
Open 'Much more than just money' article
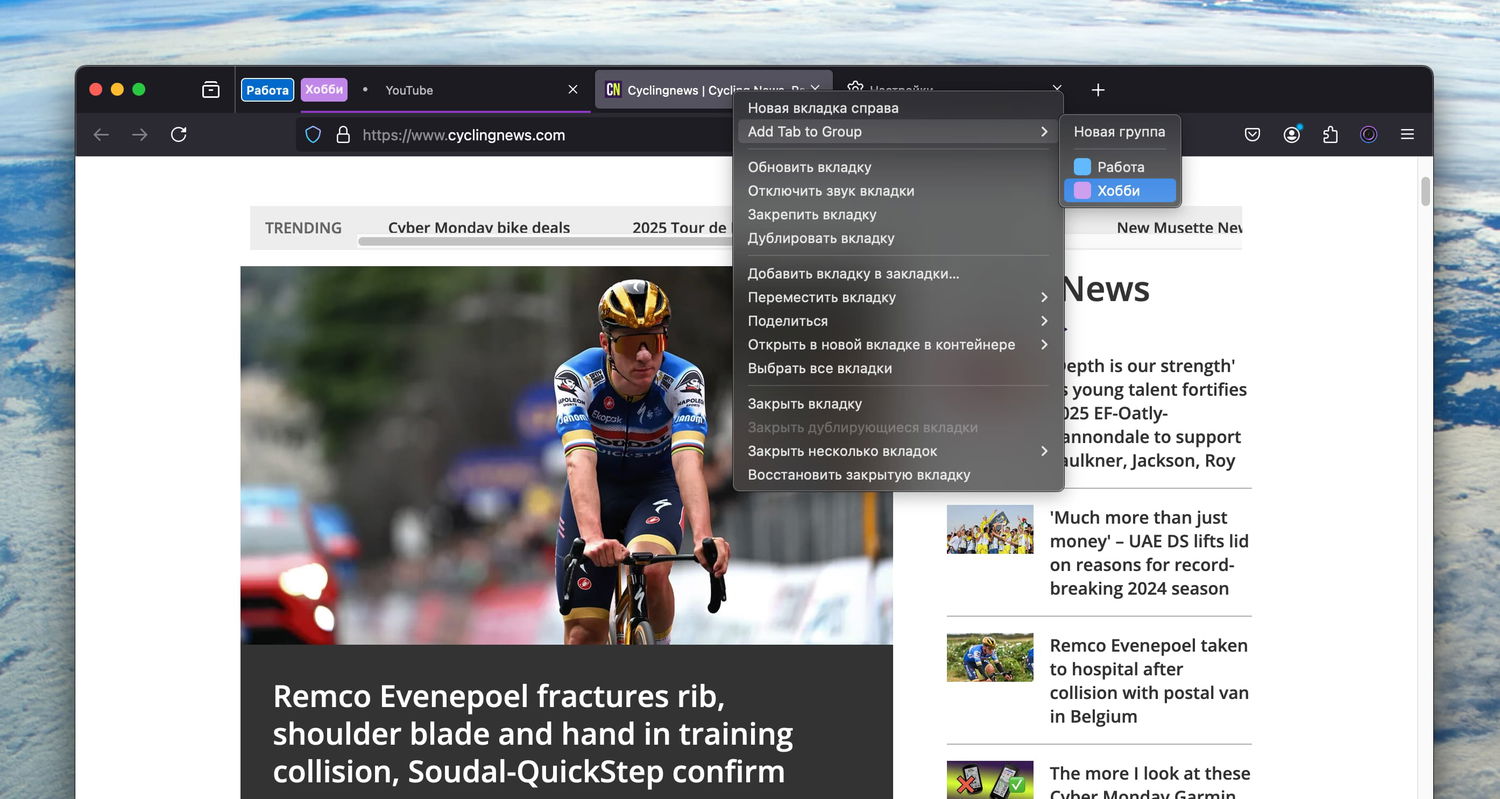click(1149, 553)
